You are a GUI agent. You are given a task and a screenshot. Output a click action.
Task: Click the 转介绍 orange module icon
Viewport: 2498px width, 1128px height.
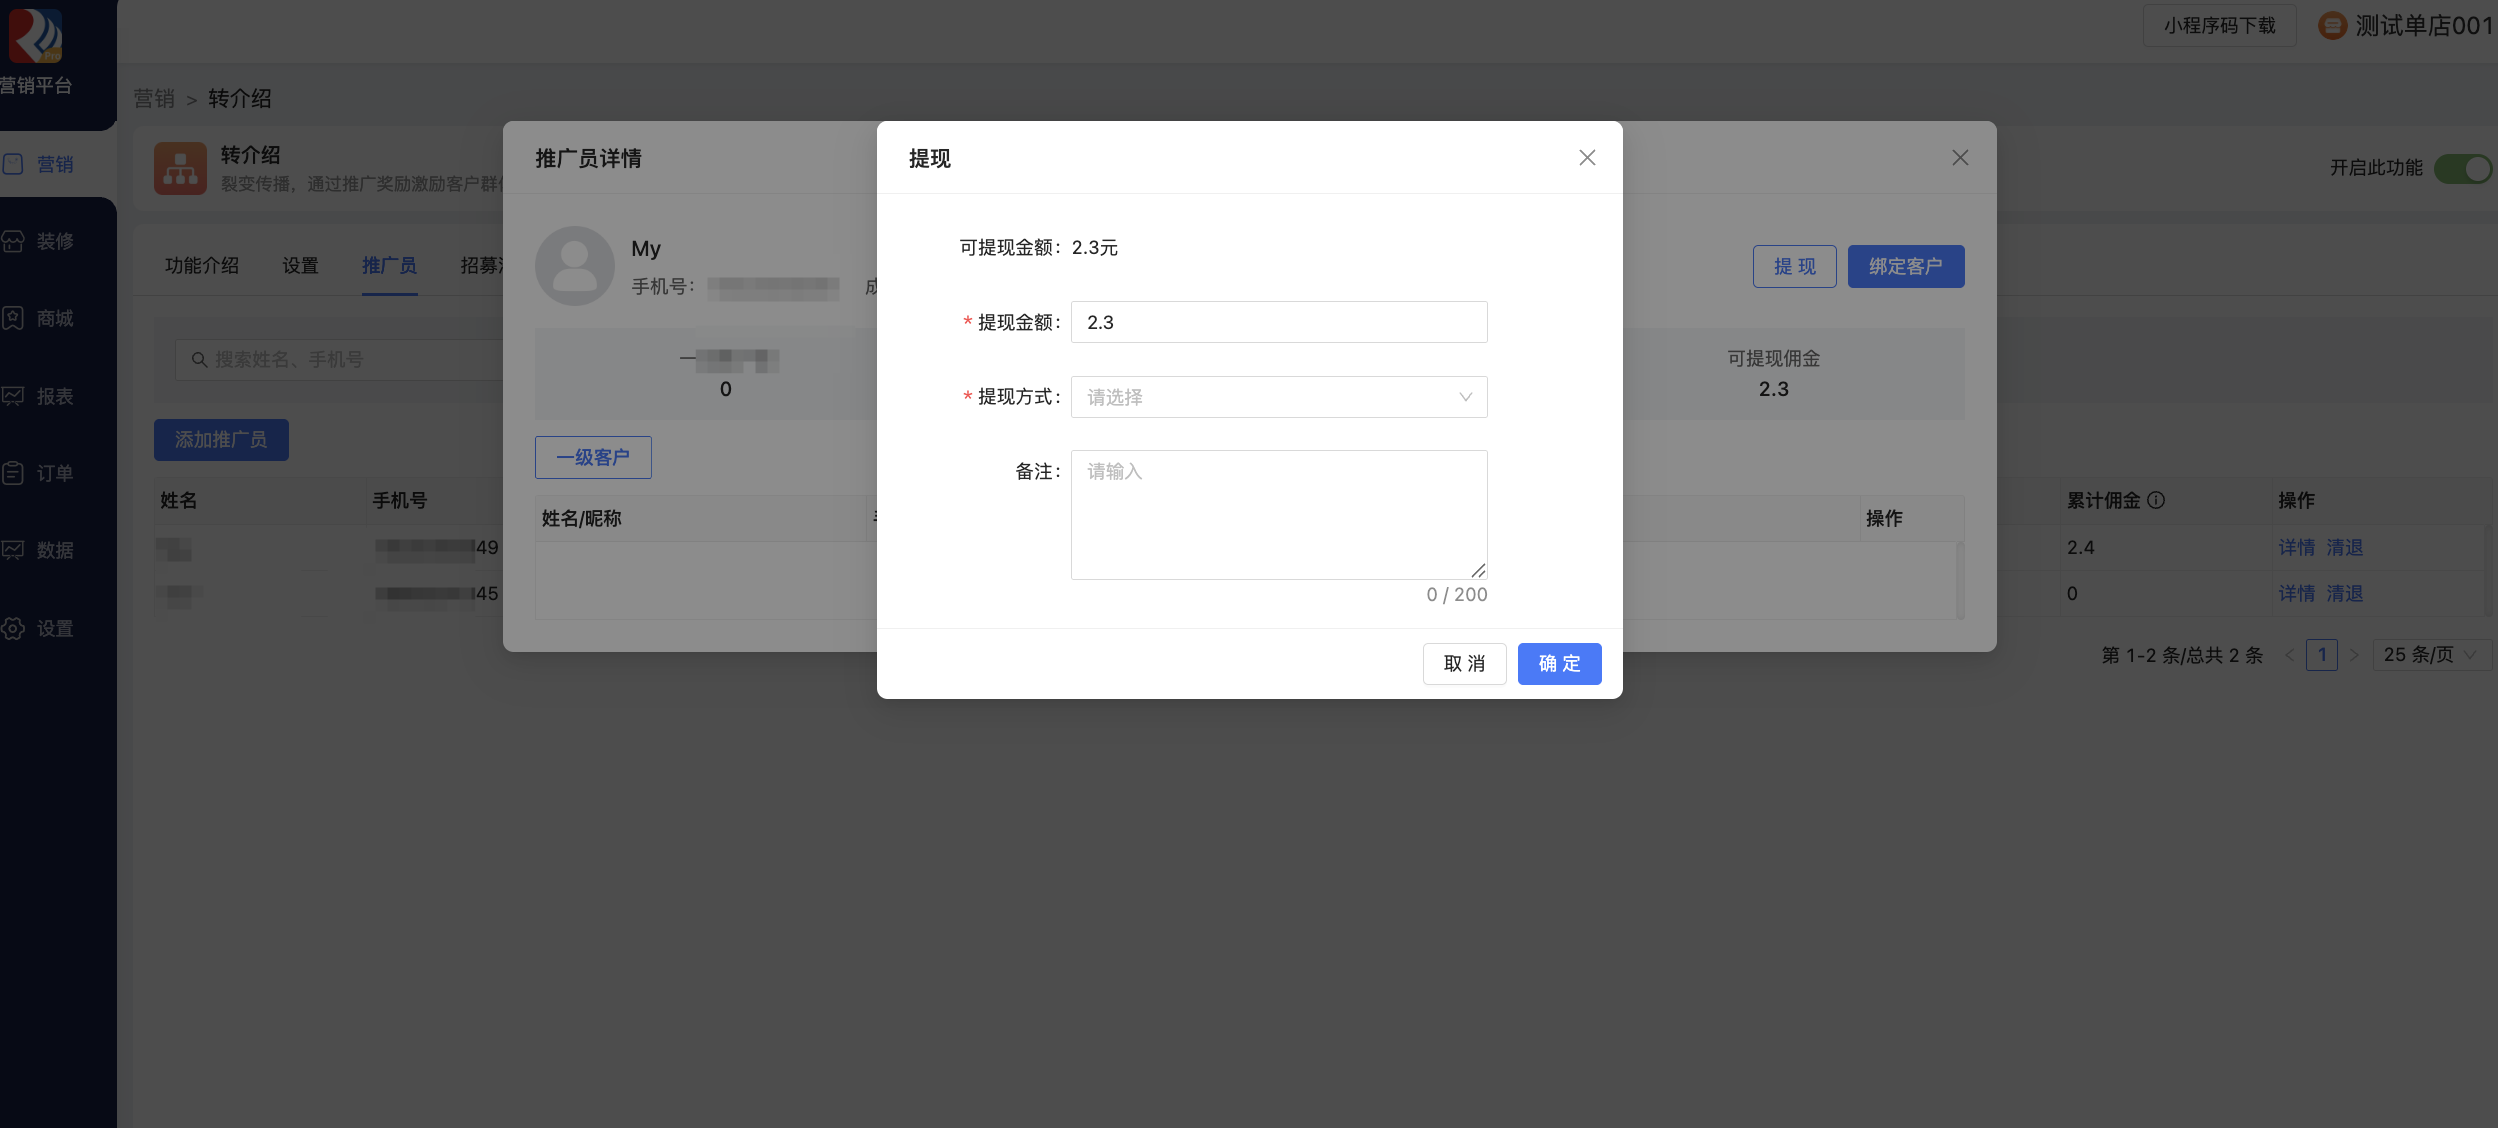coord(180,168)
